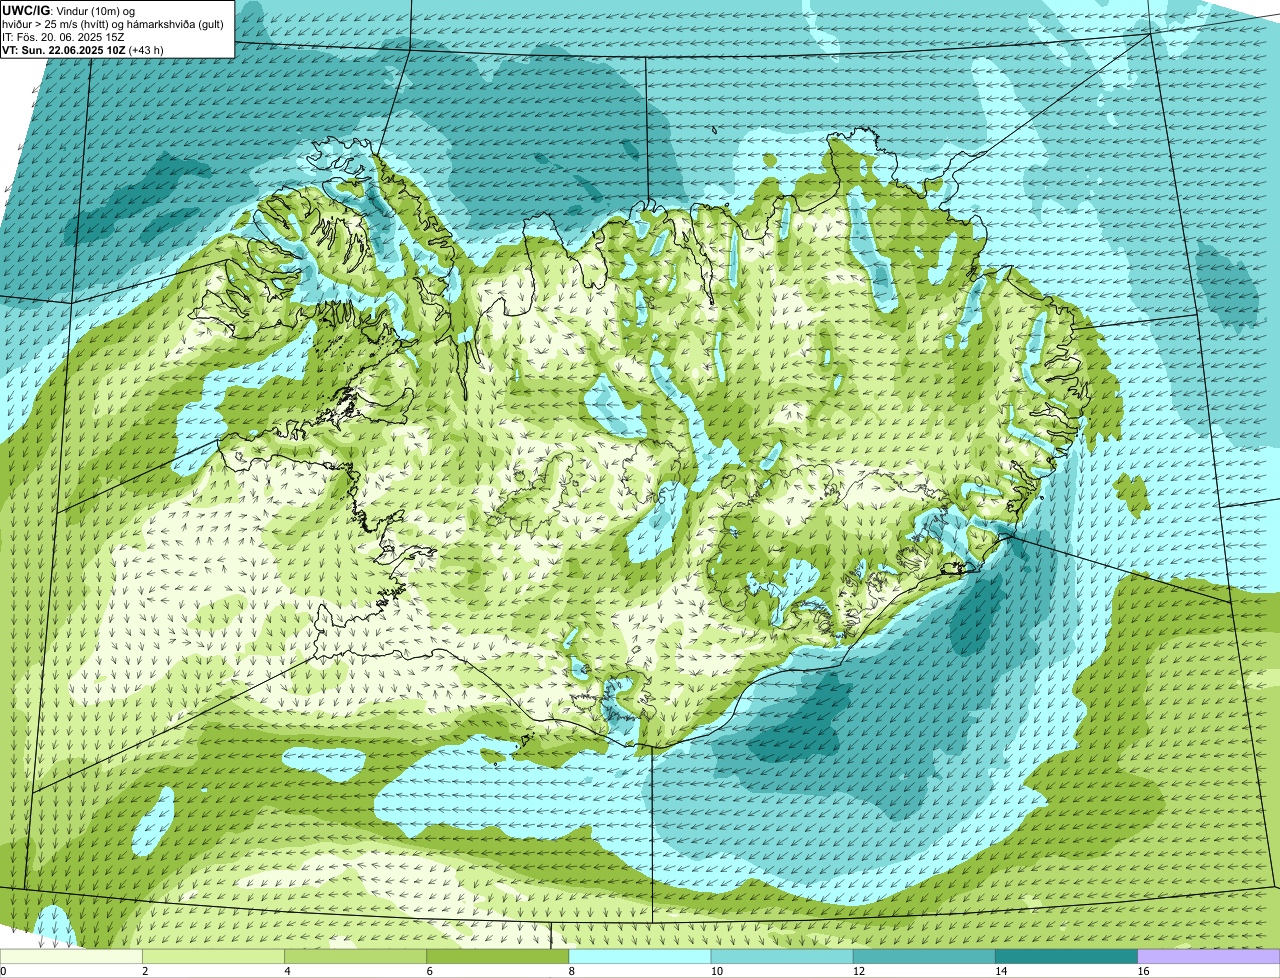Click the 8–10 m/s light cyan legend swatch
Image resolution: width=1280 pixels, height=978 pixels.
(x=640, y=957)
